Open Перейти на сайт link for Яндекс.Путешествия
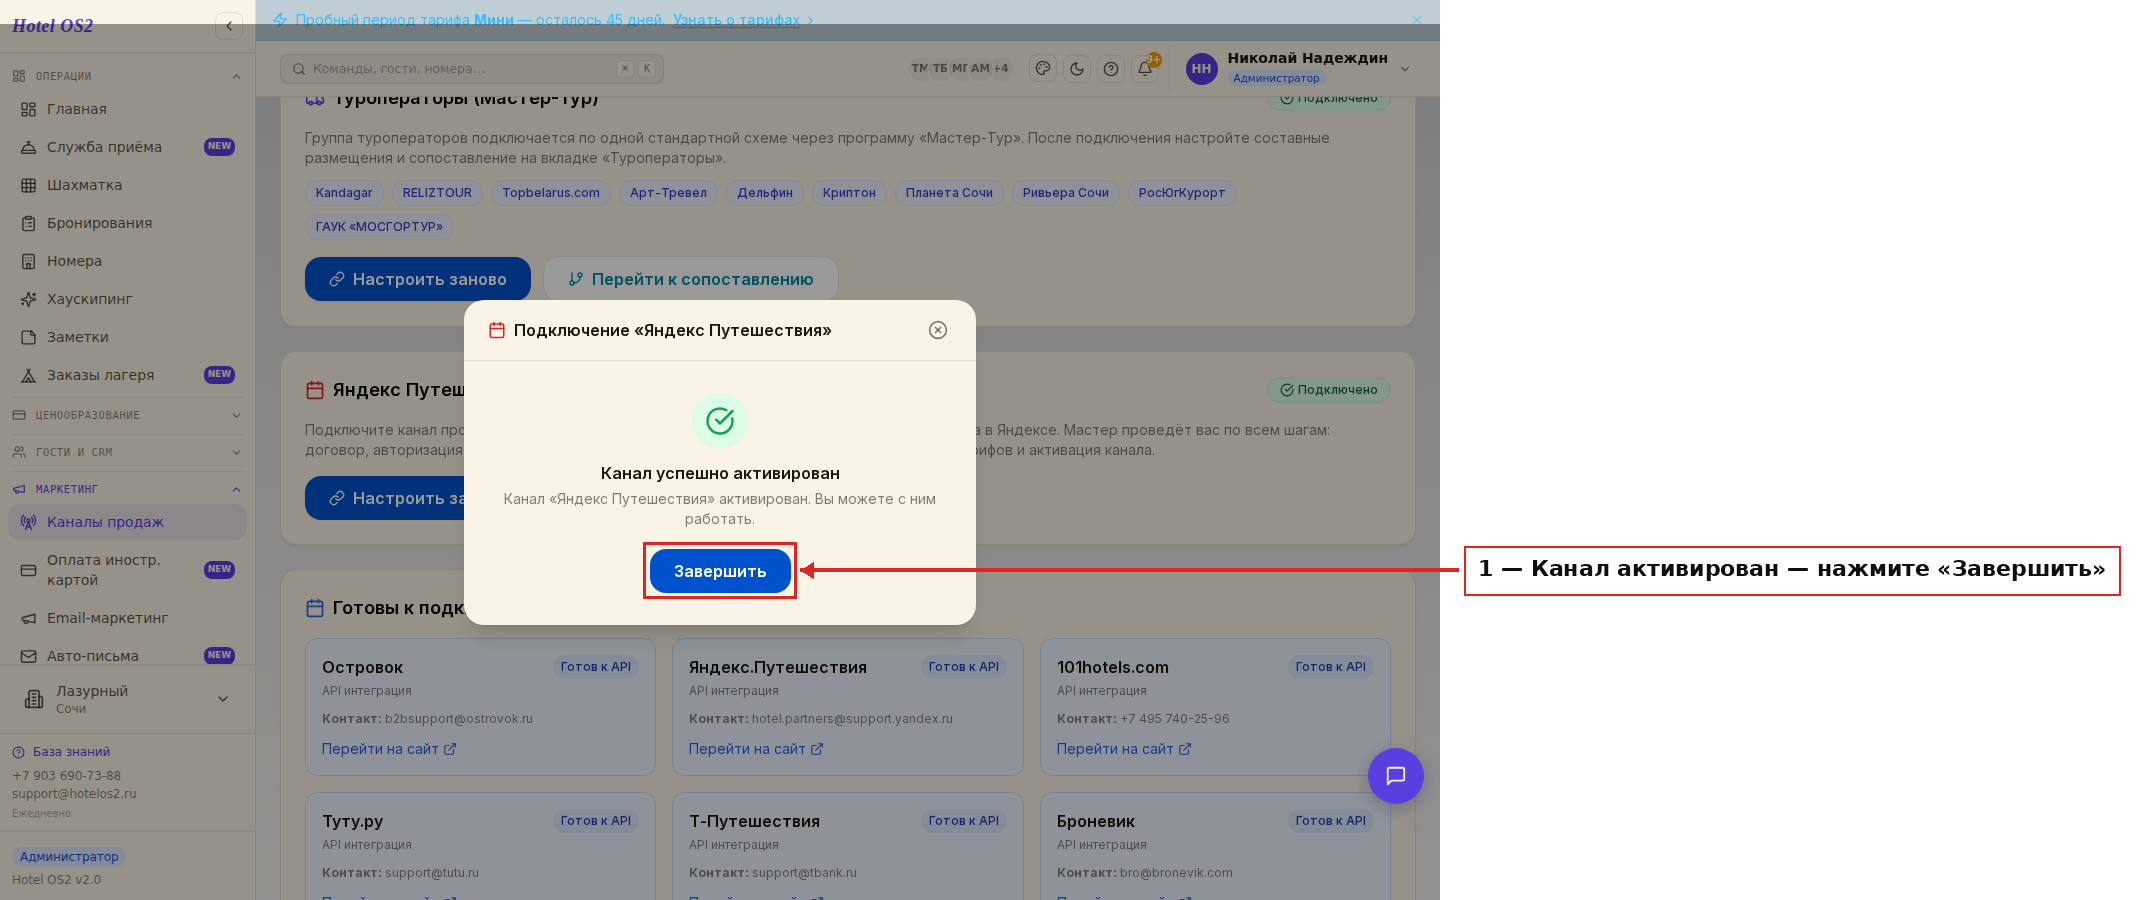Image resolution: width=2144 pixels, height=900 pixels. click(756, 749)
